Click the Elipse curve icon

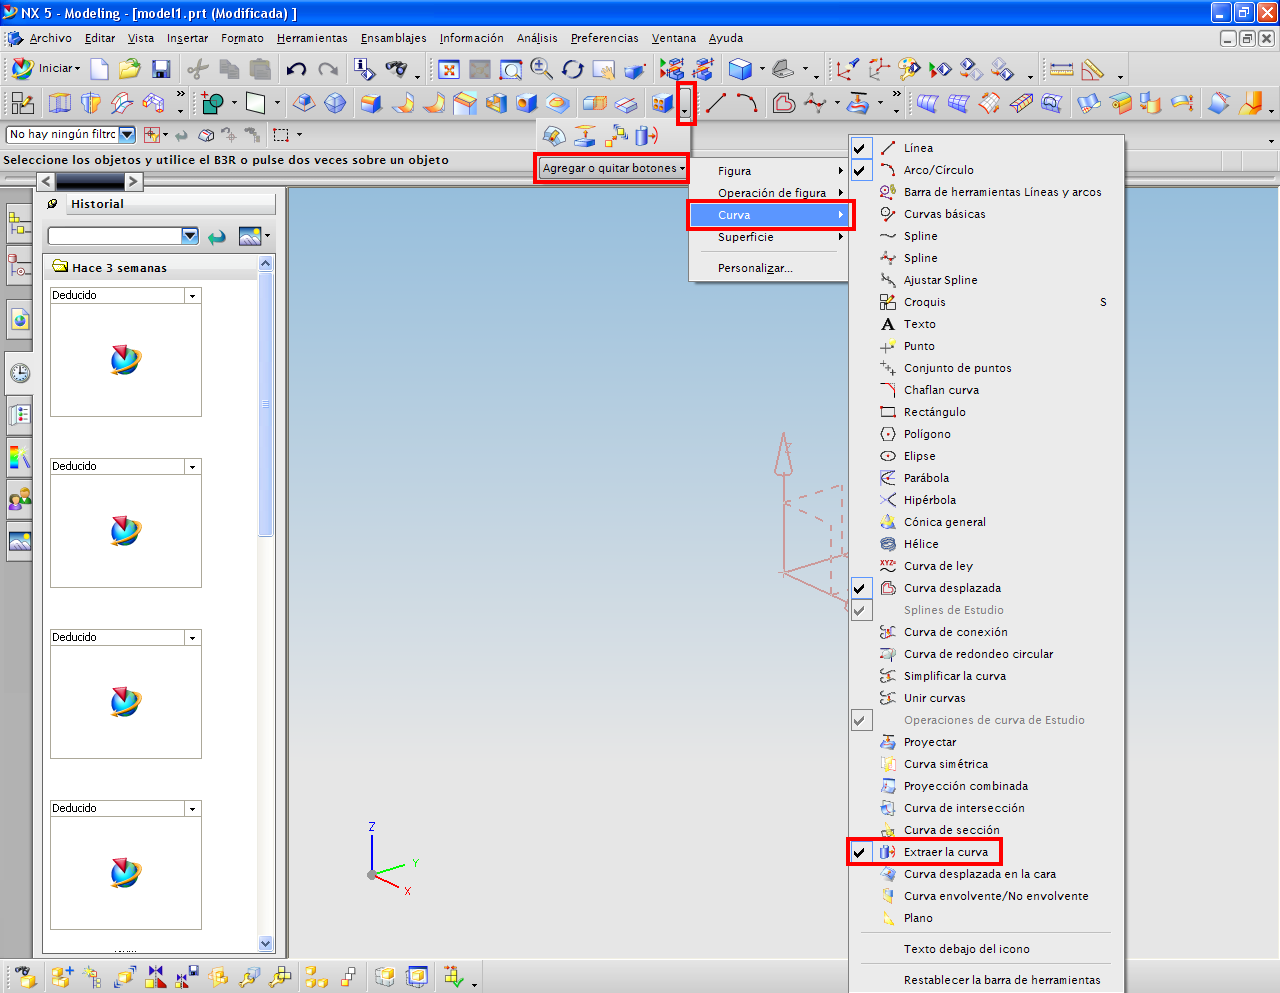point(888,456)
